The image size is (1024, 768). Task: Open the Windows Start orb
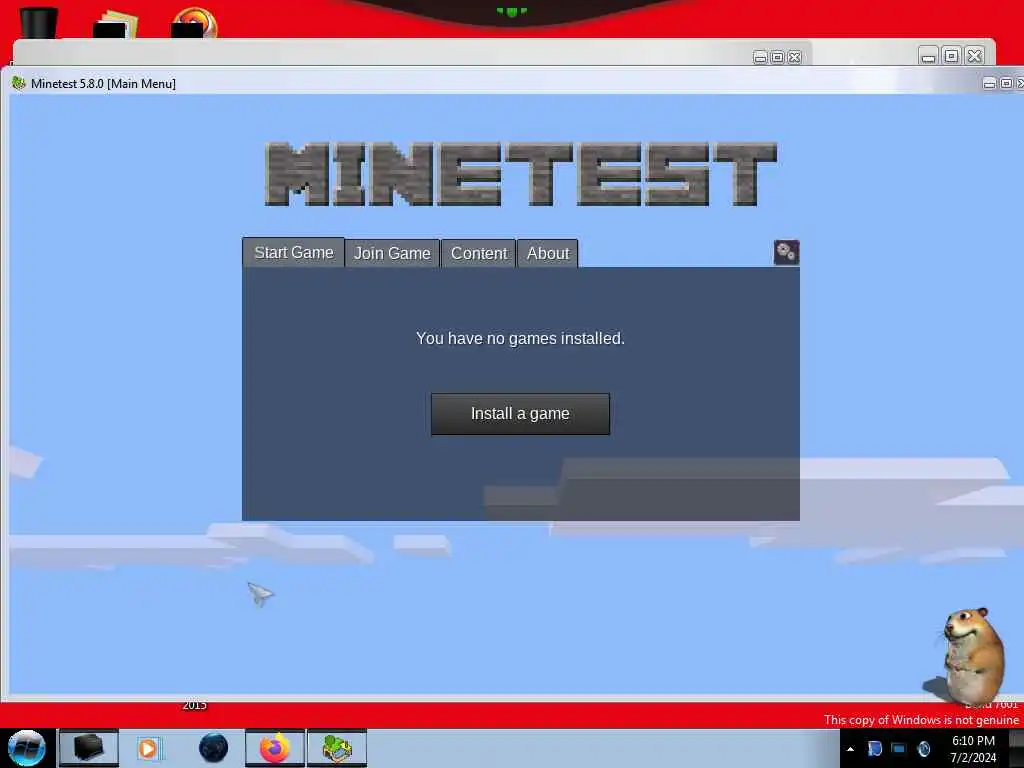tap(26, 748)
